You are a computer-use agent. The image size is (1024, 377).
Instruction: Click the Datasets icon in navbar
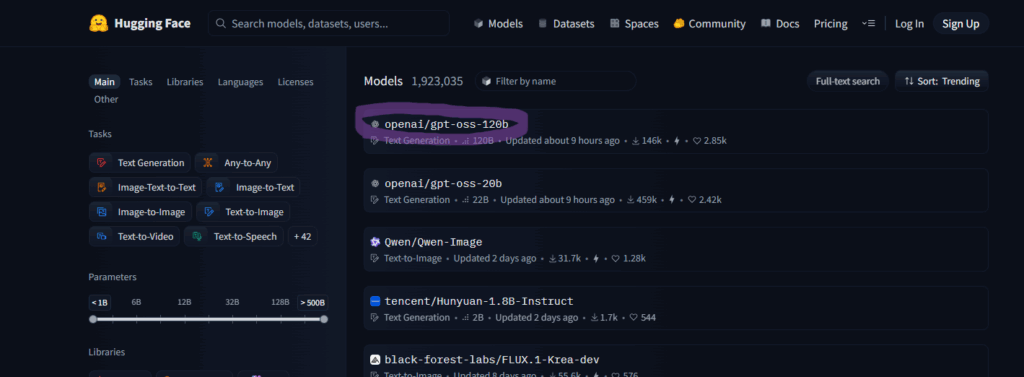[x=543, y=24]
